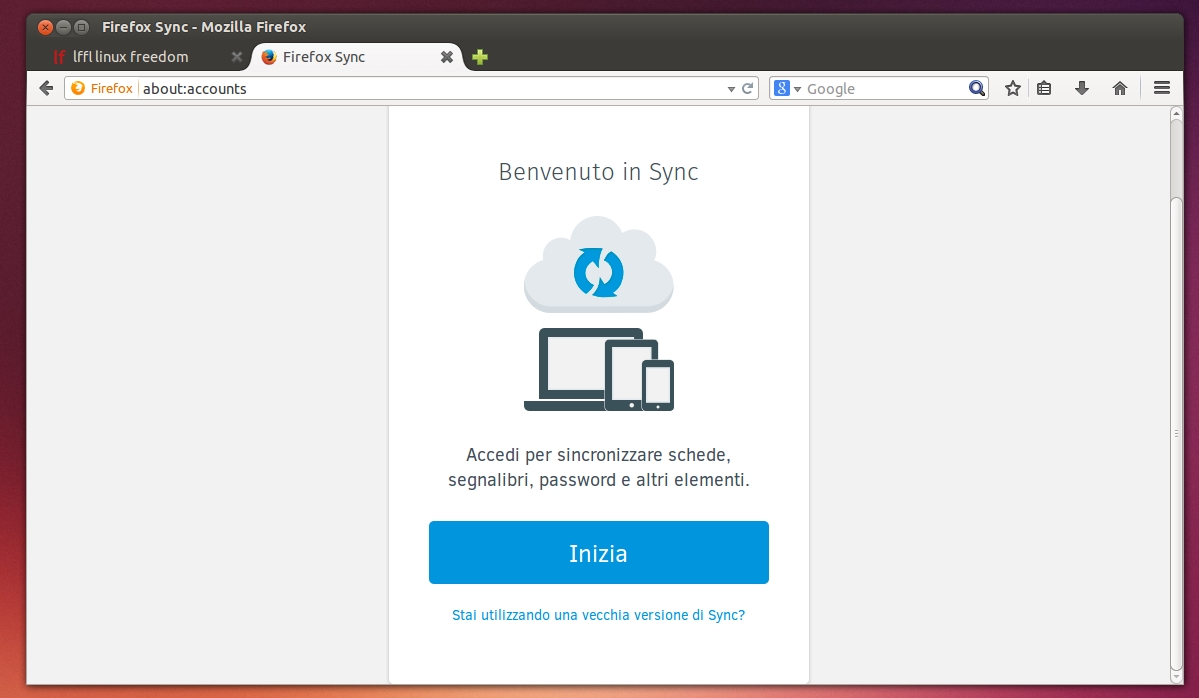Close the Firefox Sync tab
The height and width of the screenshot is (698, 1199).
tap(447, 57)
